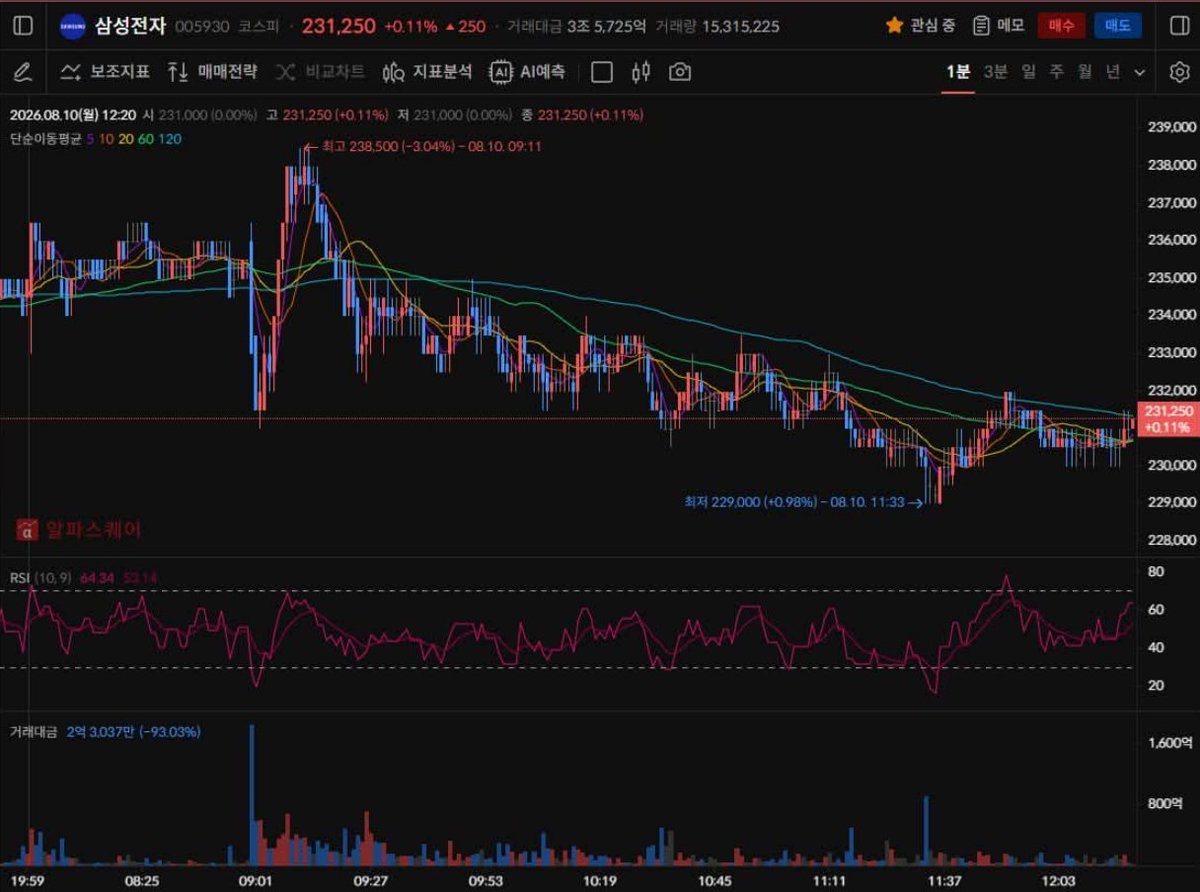Viewport: 1200px width, 892px height.
Task: Click the 239,000 price axis label
Action: [x=1171, y=128]
